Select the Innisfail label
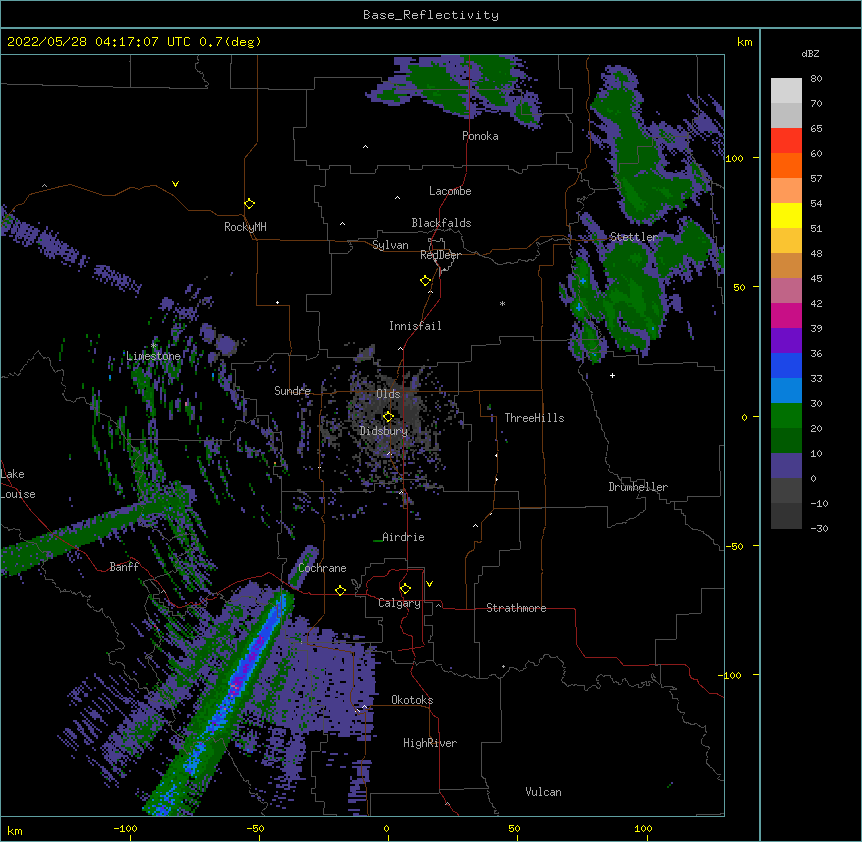Screen dimensions: 862x842 click(x=415, y=326)
